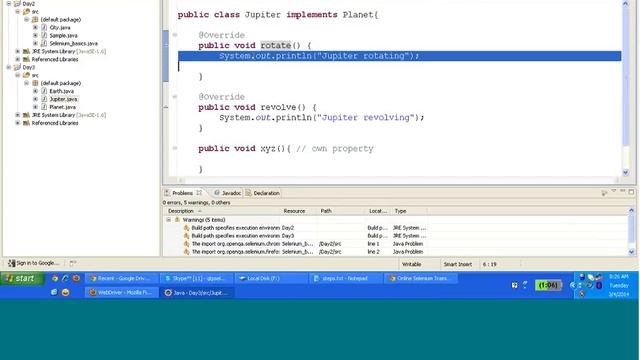Select City.java file icon
Image resolution: width=640 pixels, height=360 pixels.
tap(44, 27)
